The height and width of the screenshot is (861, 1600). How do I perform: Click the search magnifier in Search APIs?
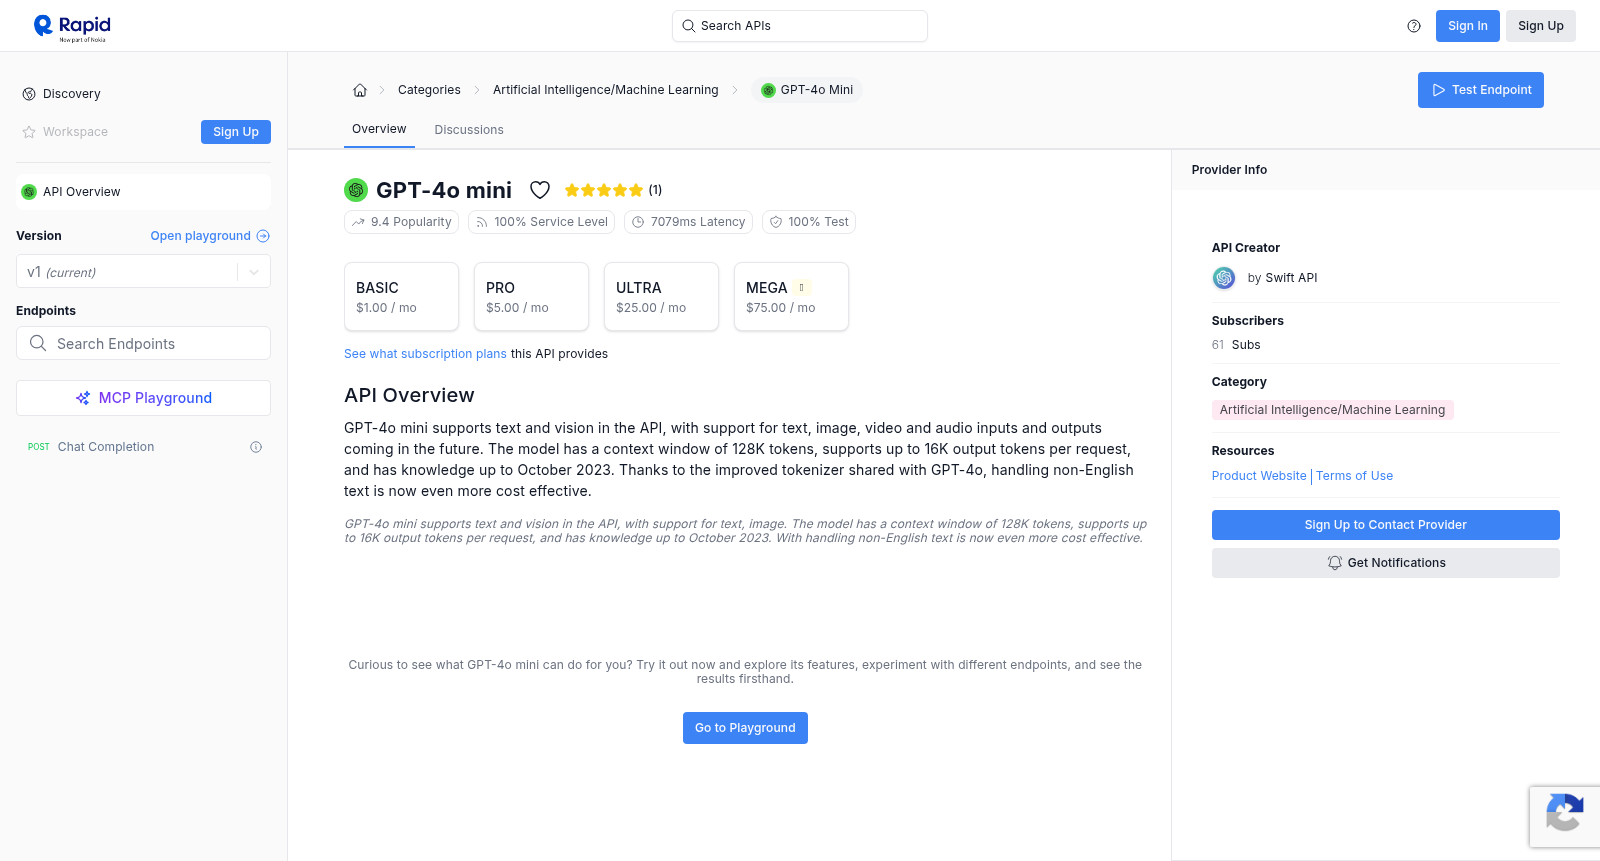pyautogui.click(x=688, y=26)
